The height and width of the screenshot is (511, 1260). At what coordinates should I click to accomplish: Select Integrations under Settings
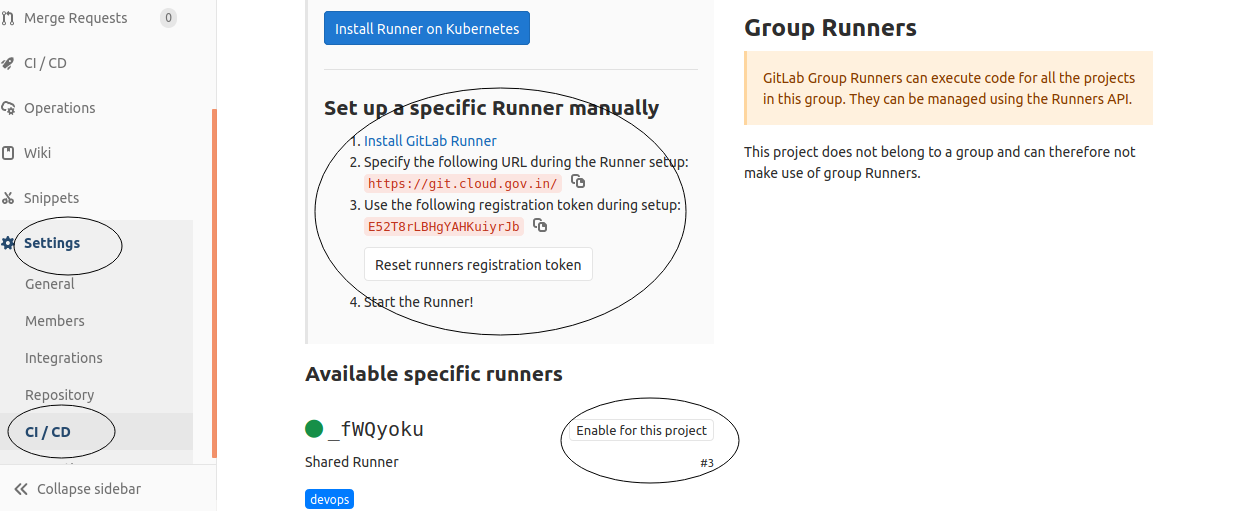pos(64,358)
